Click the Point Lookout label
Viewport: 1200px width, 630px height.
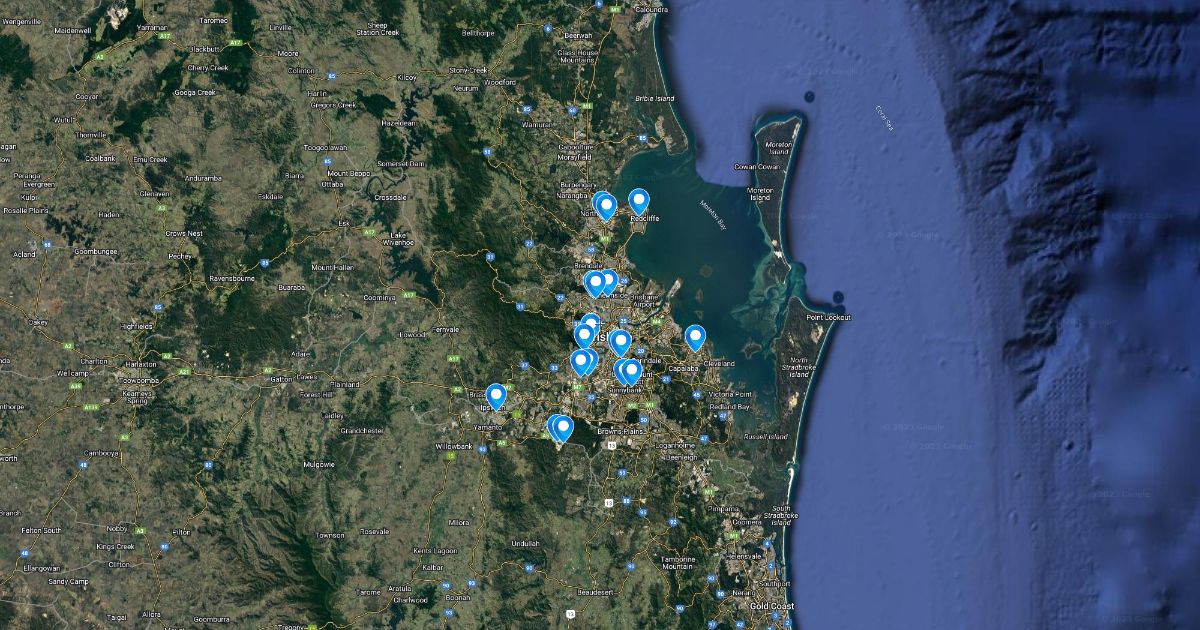(828, 317)
